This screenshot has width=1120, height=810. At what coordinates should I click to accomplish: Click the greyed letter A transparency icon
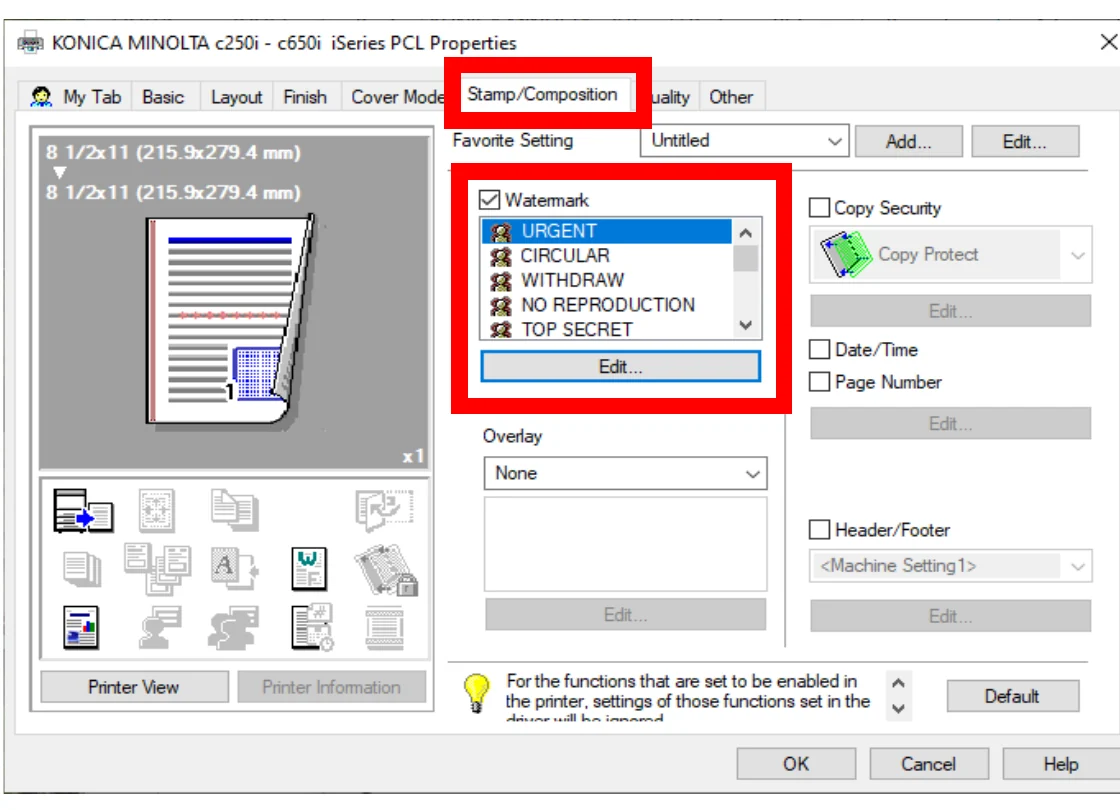tap(234, 569)
